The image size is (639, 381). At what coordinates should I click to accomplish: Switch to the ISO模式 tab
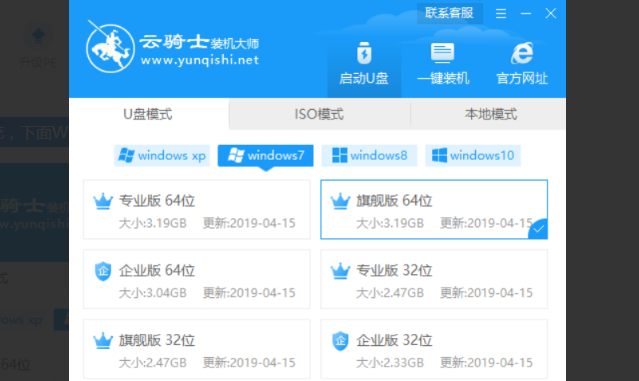point(319,114)
